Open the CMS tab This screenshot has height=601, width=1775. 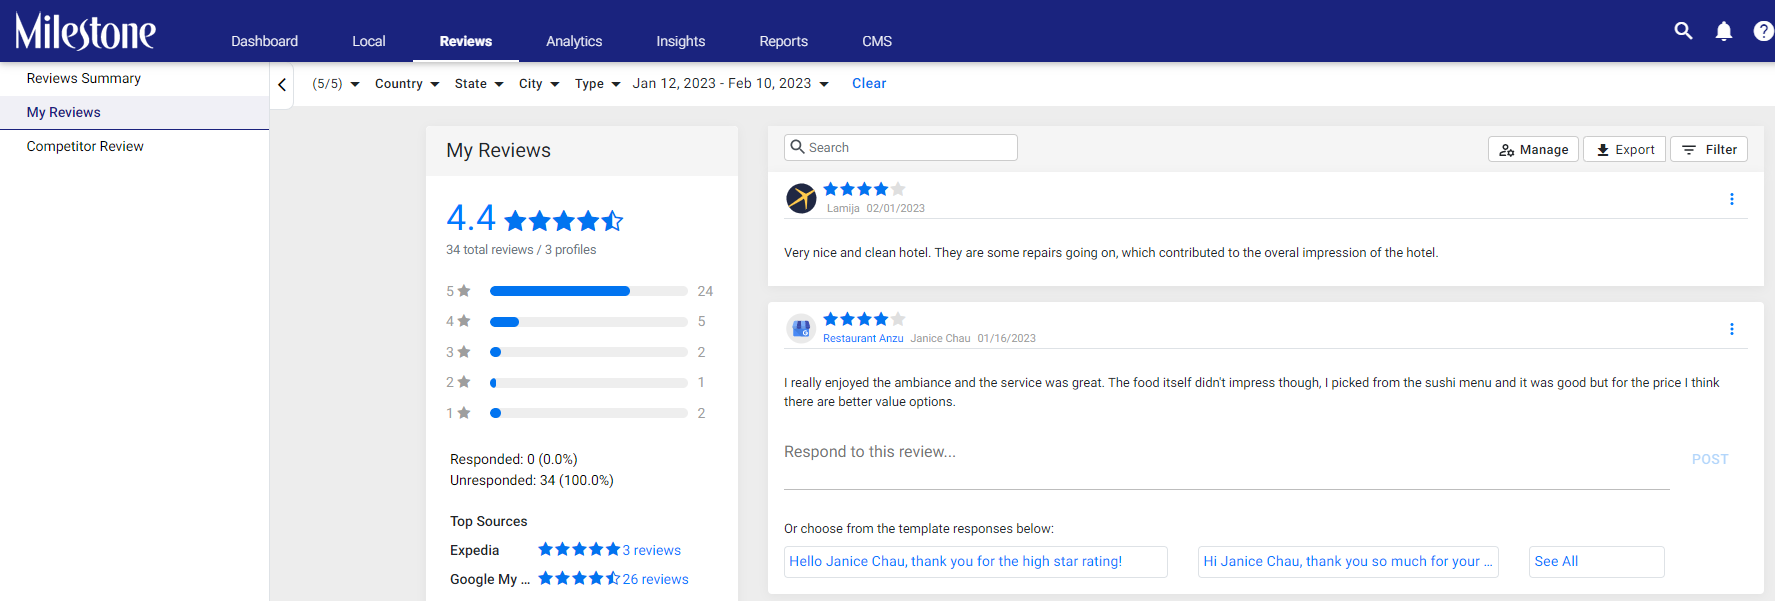tap(877, 41)
